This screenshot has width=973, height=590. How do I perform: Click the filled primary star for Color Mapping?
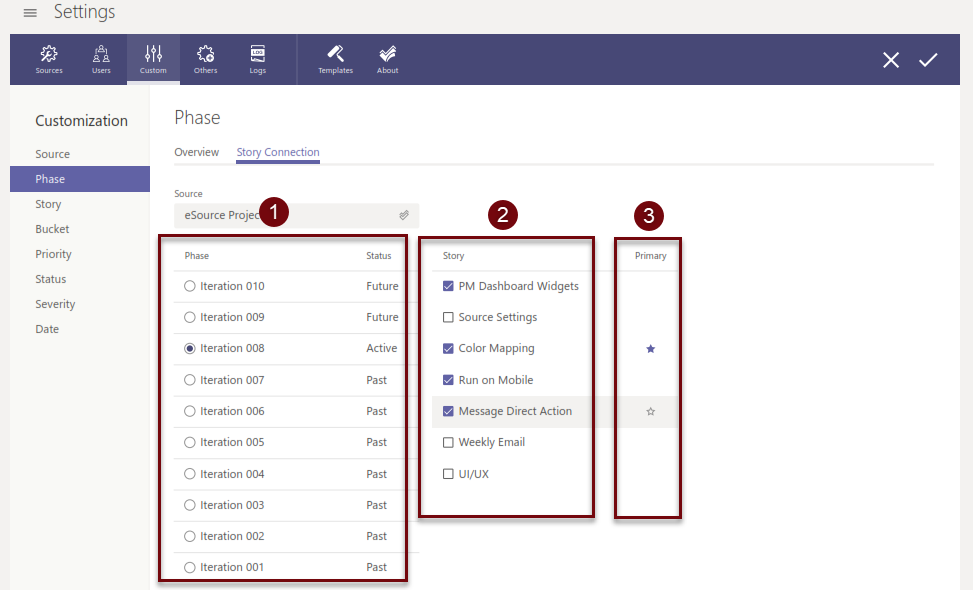click(650, 349)
